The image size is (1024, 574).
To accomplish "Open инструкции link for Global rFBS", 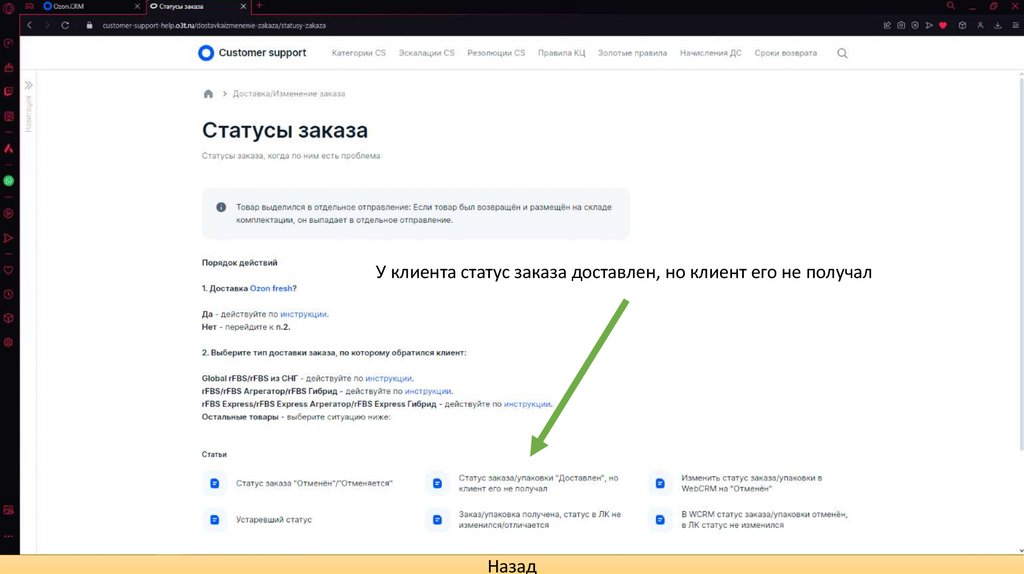I will coord(389,378).
